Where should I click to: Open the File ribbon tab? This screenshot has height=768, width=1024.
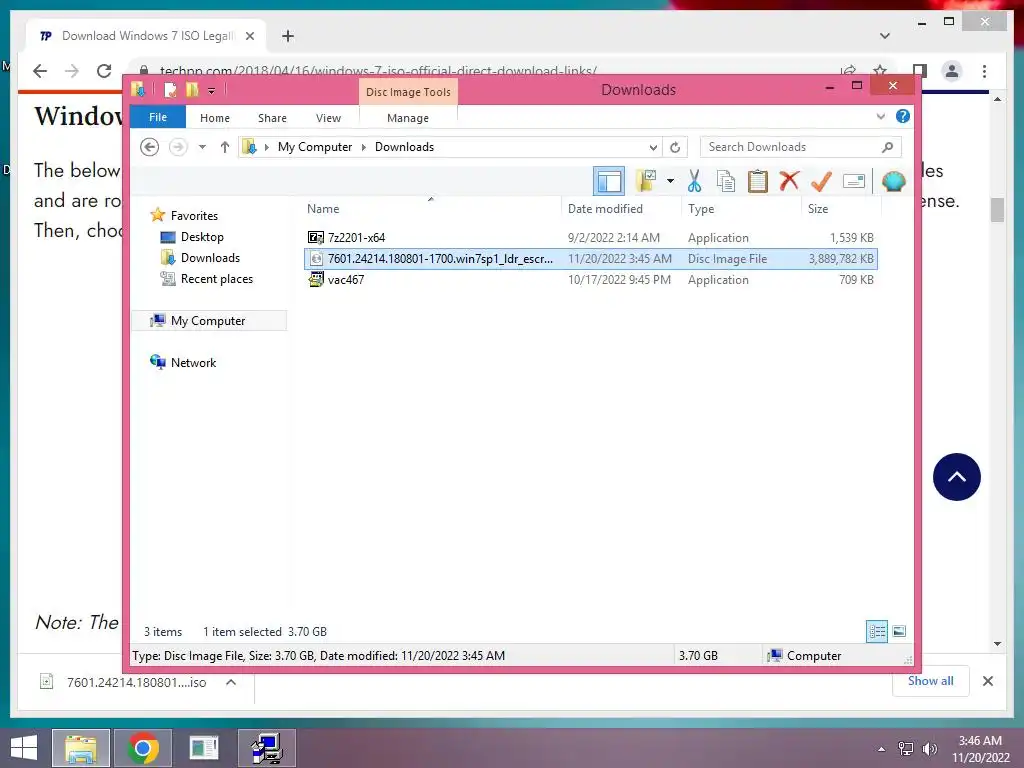157,117
